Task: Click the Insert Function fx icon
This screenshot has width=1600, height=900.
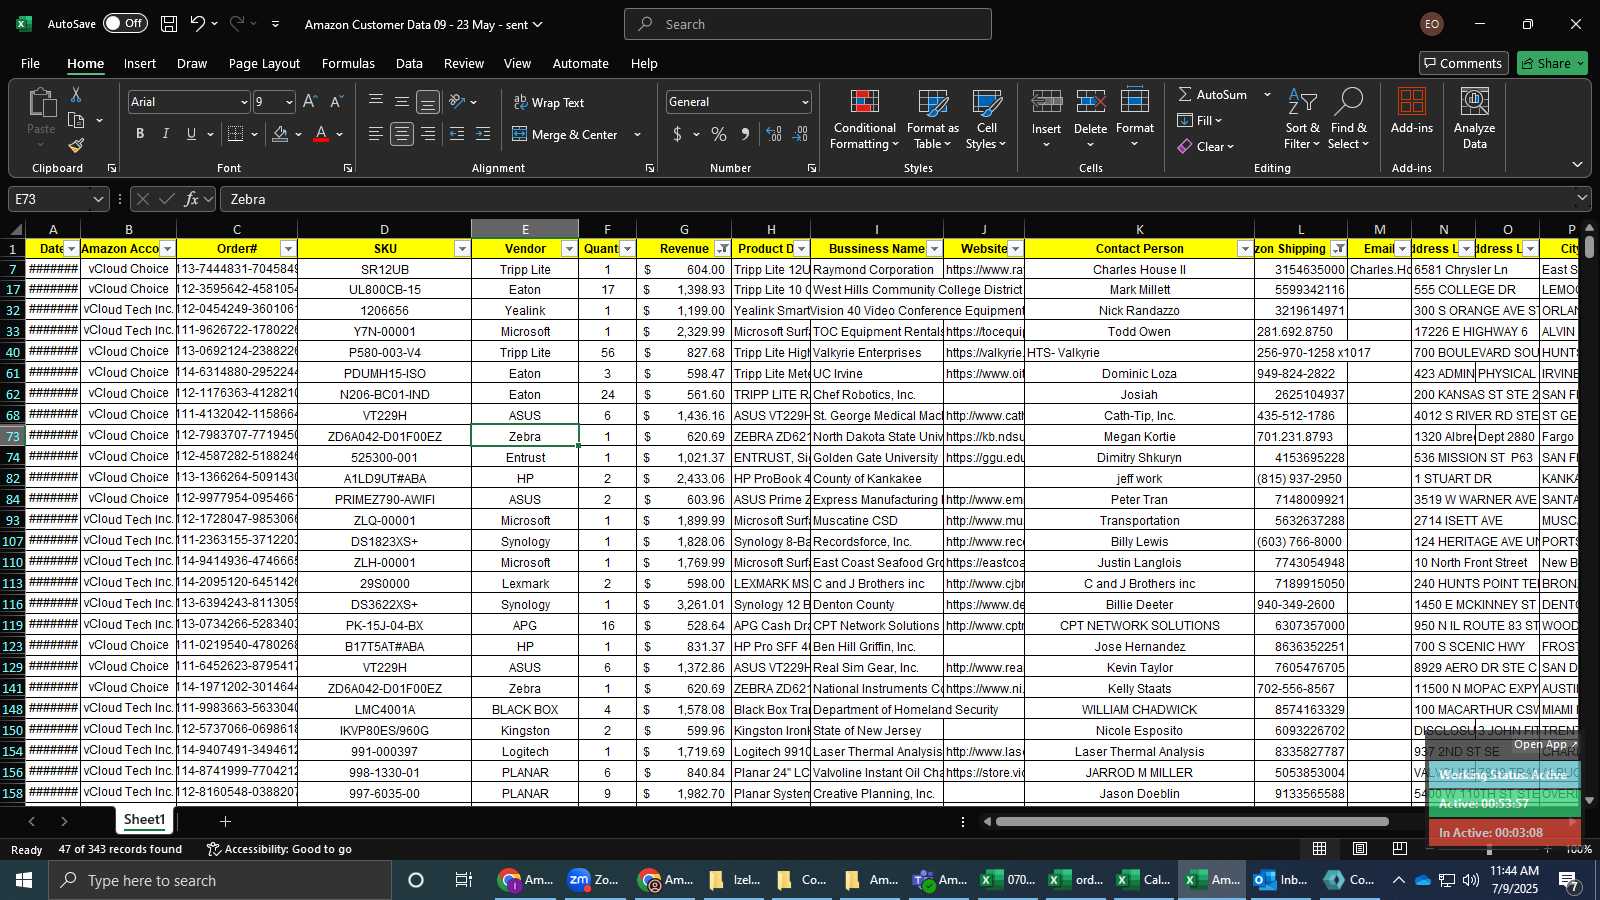Action: click(x=191, y=199)
